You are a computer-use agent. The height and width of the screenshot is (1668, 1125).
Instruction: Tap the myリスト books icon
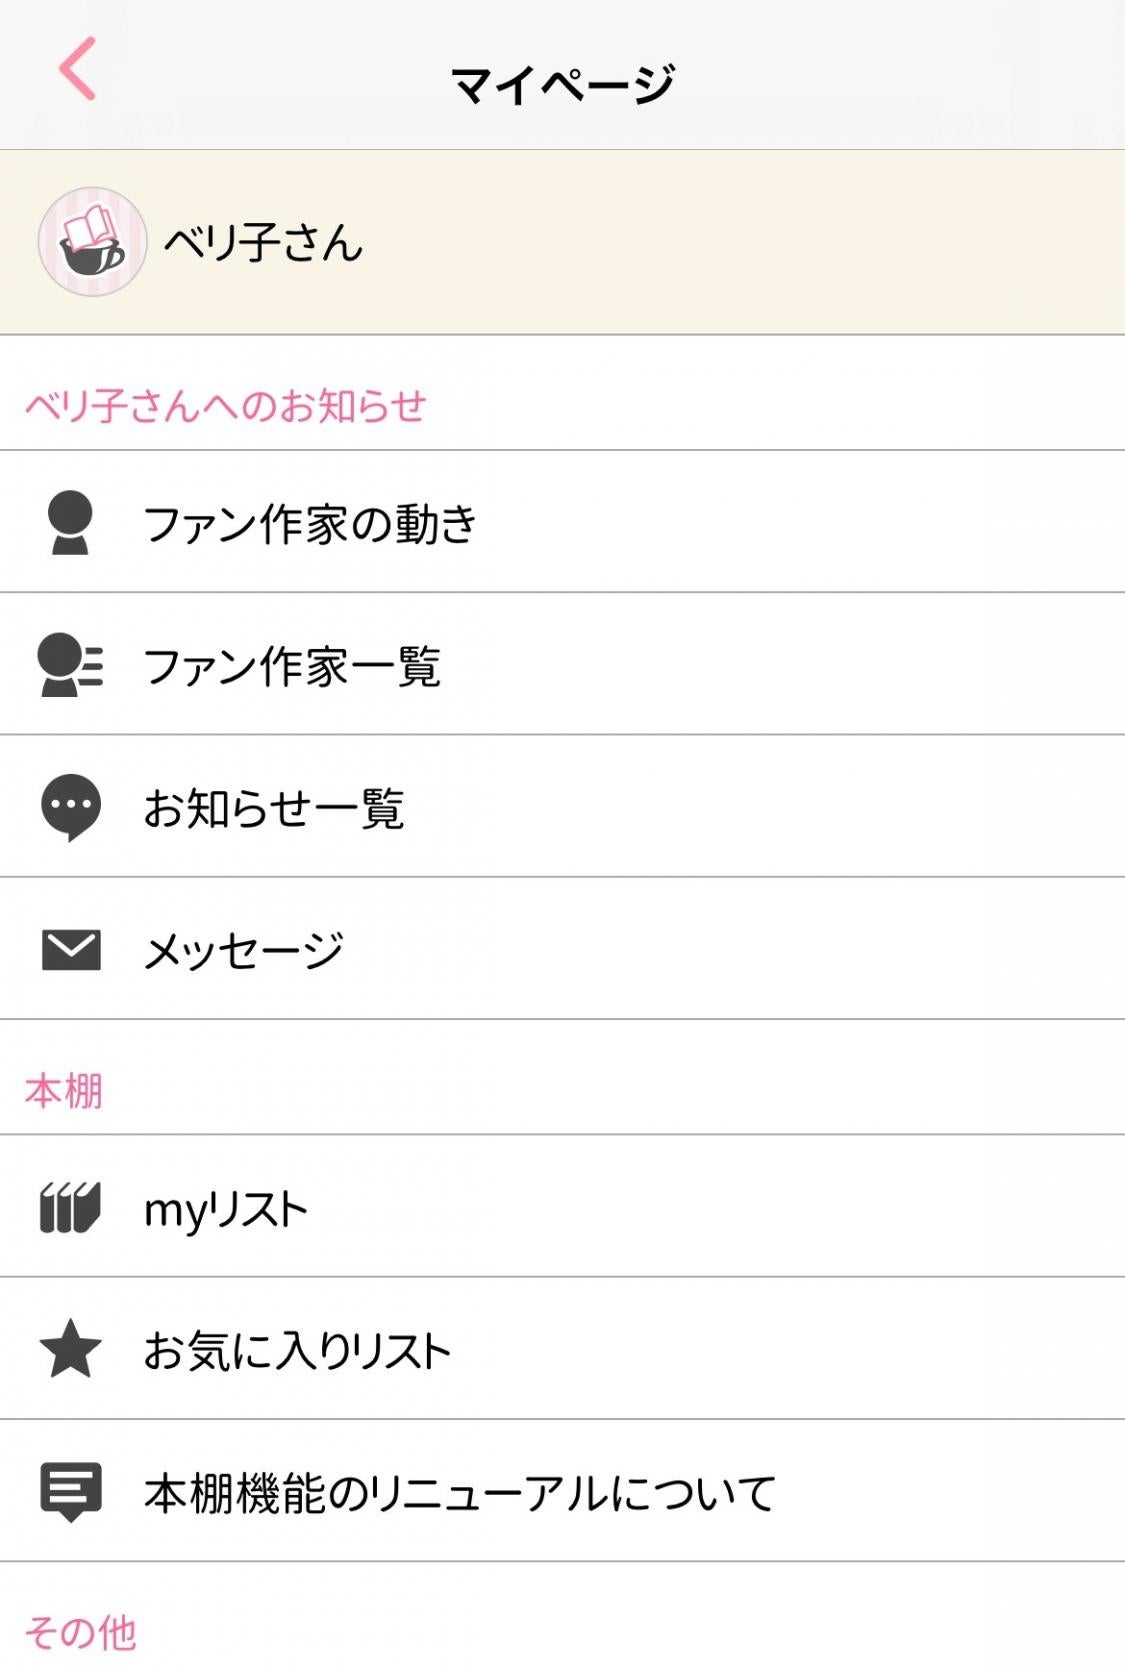click(70, 1207)
